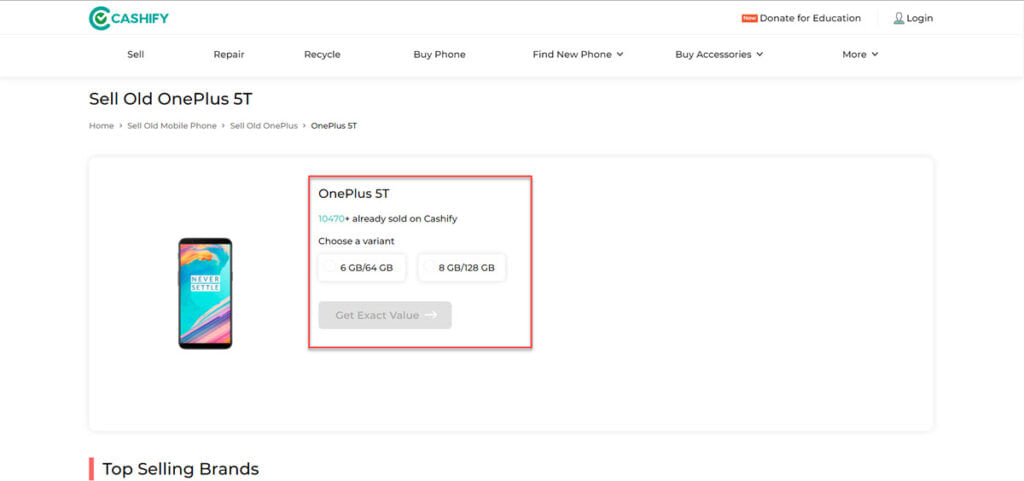Click the Top Selling Brands heading
The image size is (1024, 481).
(180, 469)
